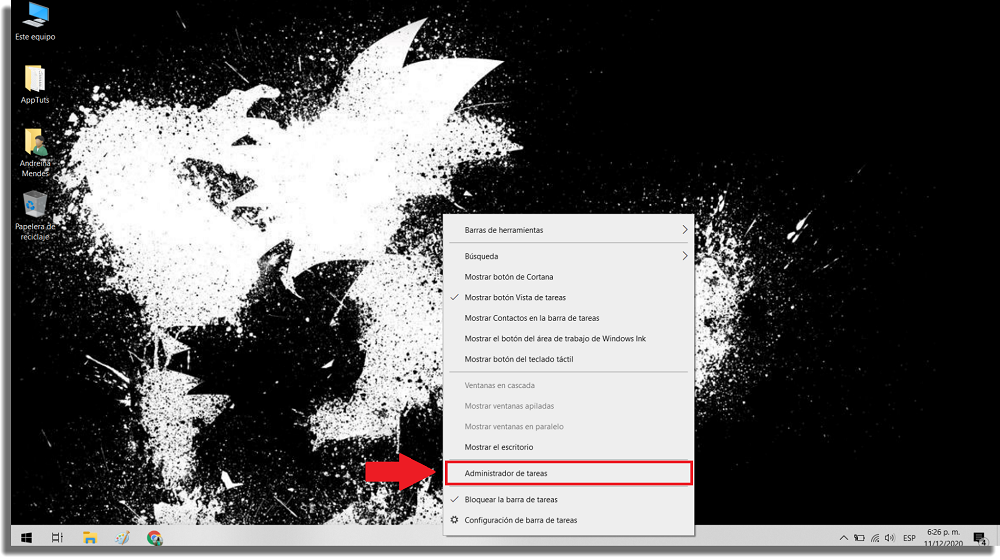The width and height of the screenshot is (1000, 560).
Task: Open the Action Center notifications icon
Action: (x=980, y=538)
